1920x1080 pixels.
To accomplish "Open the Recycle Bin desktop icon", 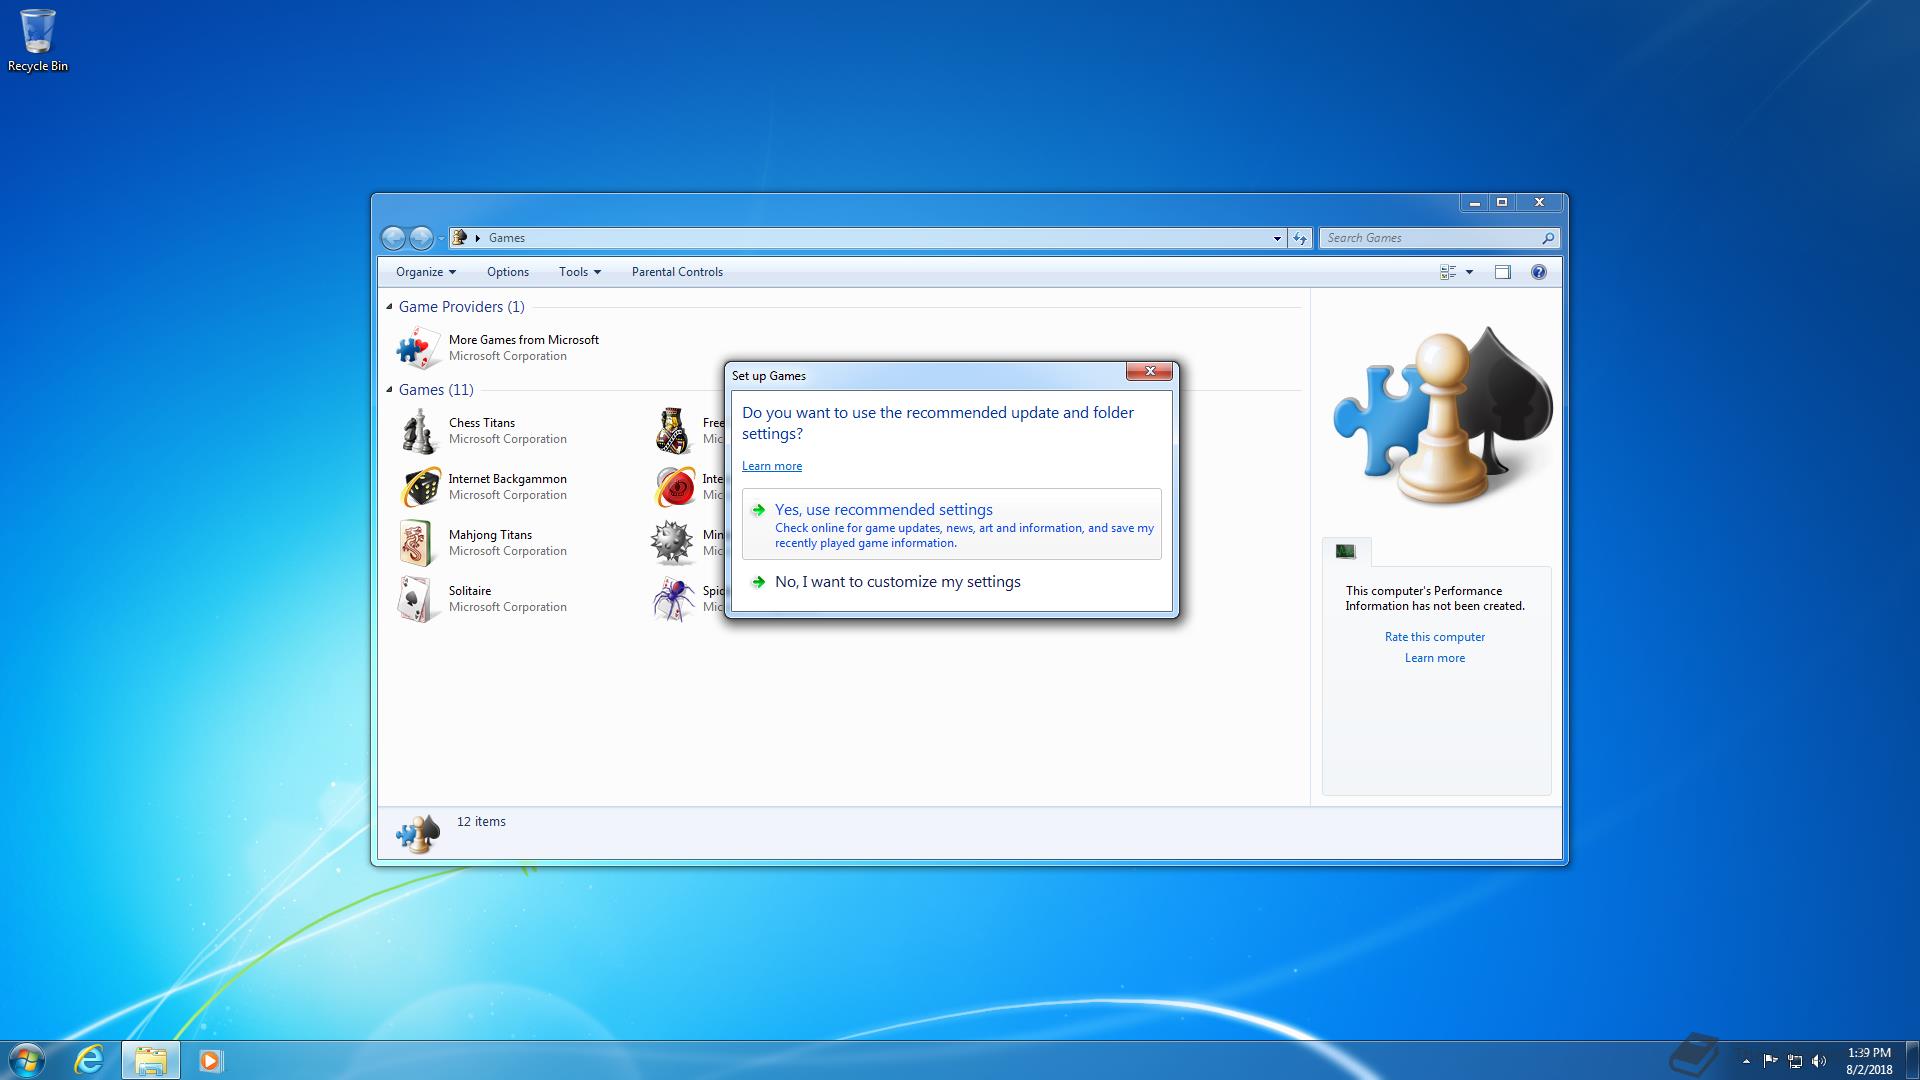I will pos(38,40).
